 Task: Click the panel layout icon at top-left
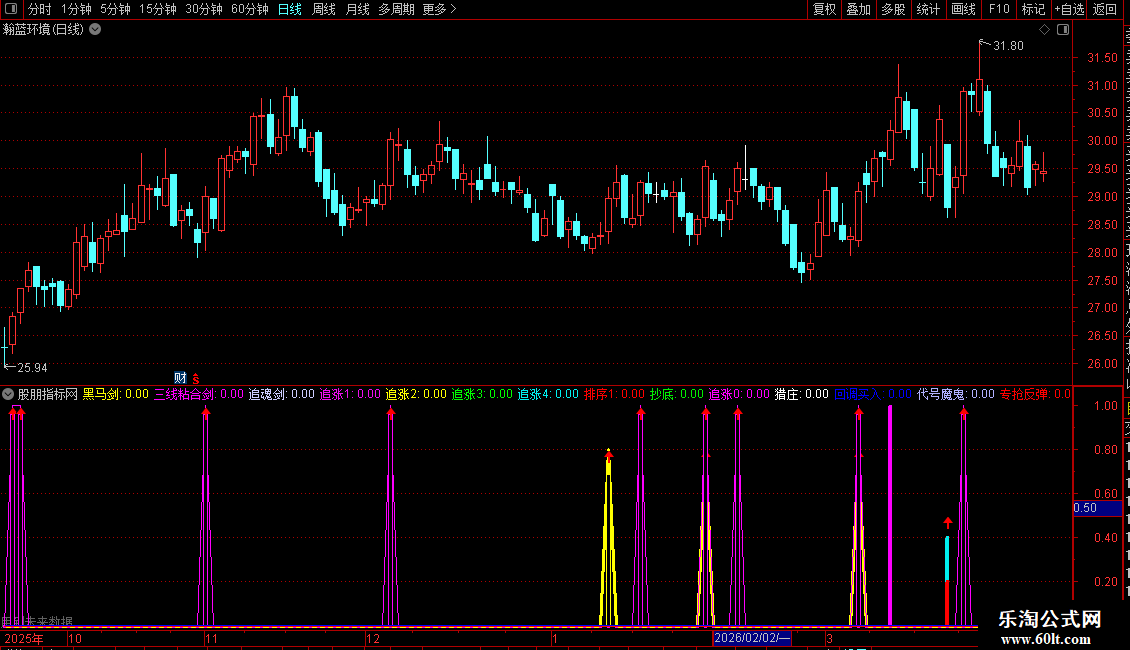click(x=11, y=9)
